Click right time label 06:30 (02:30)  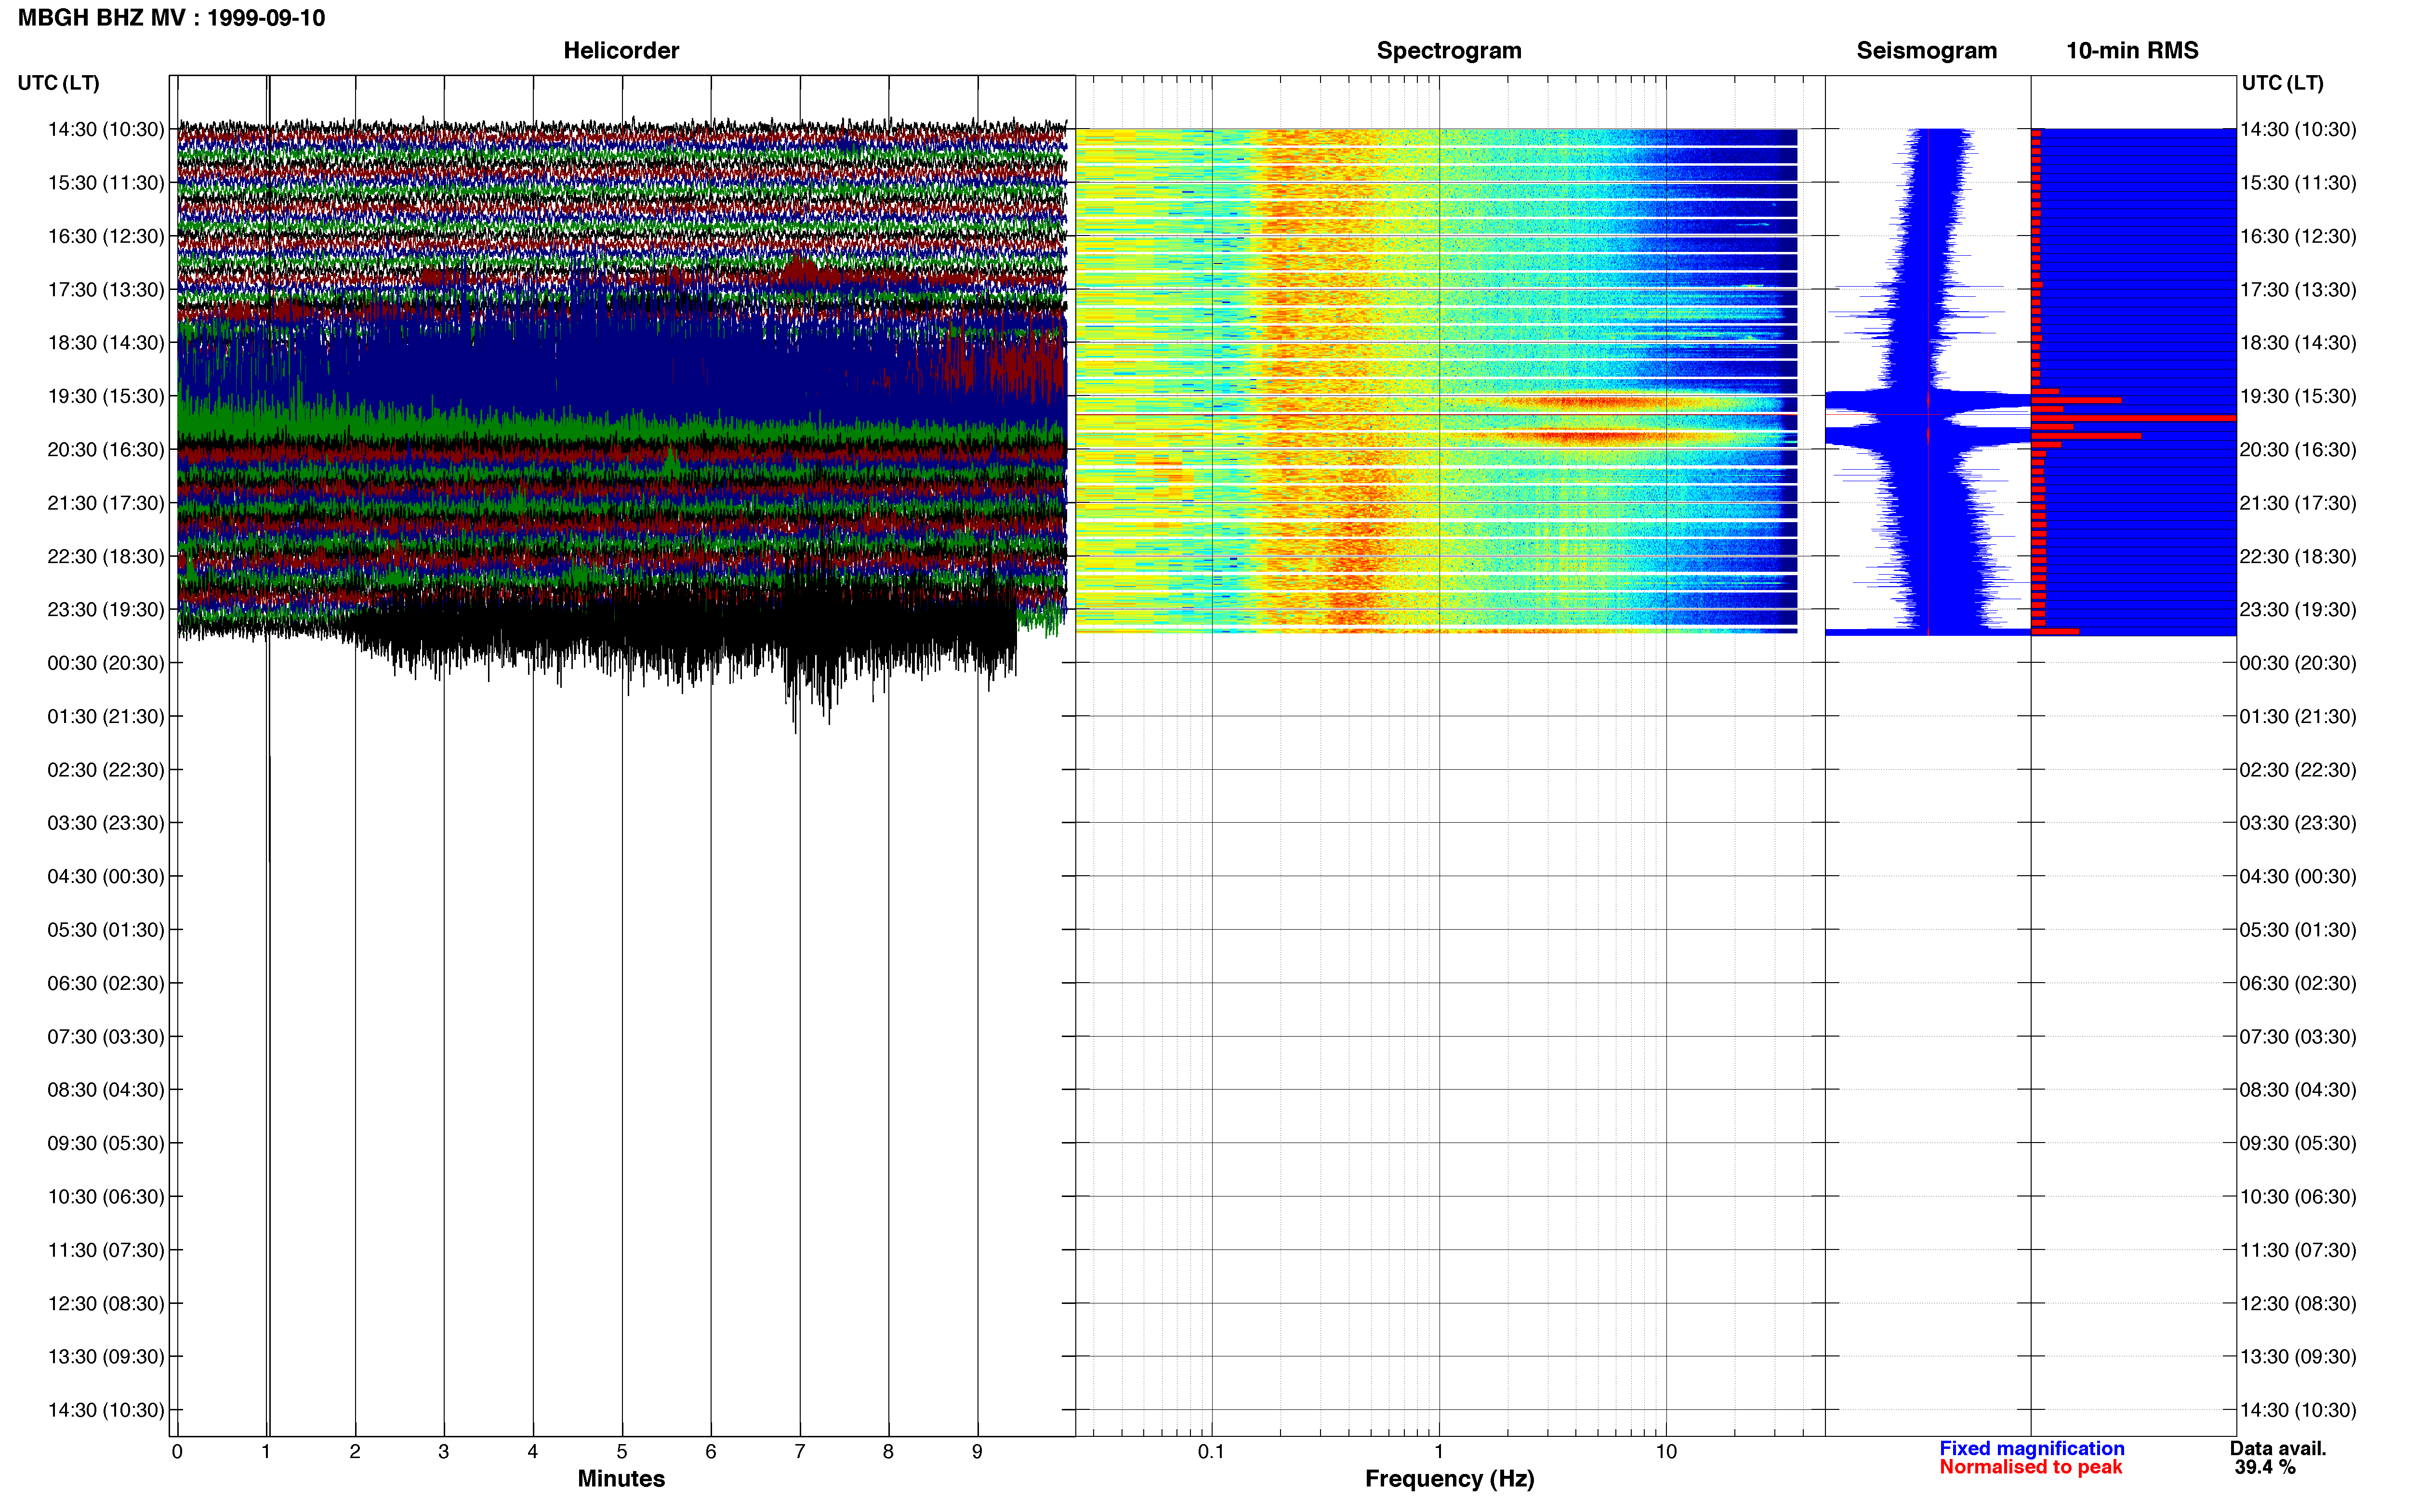[x=2298, y=983]
